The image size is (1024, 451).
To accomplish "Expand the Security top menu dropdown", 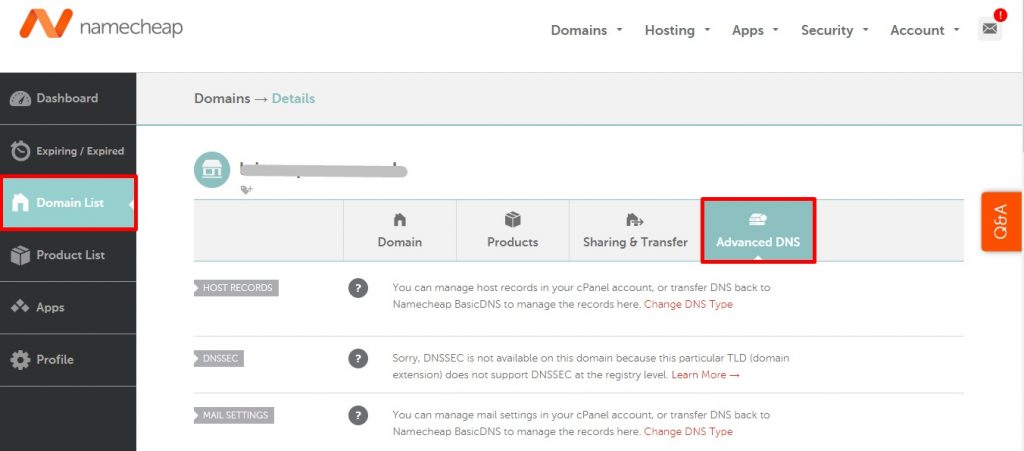I will [x=835, y=30].
